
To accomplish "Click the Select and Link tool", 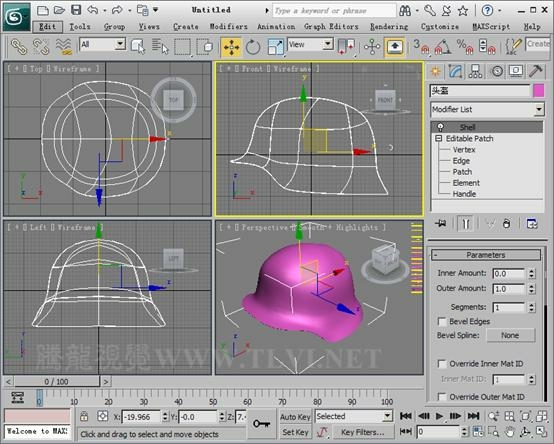I will pos(18,46).
